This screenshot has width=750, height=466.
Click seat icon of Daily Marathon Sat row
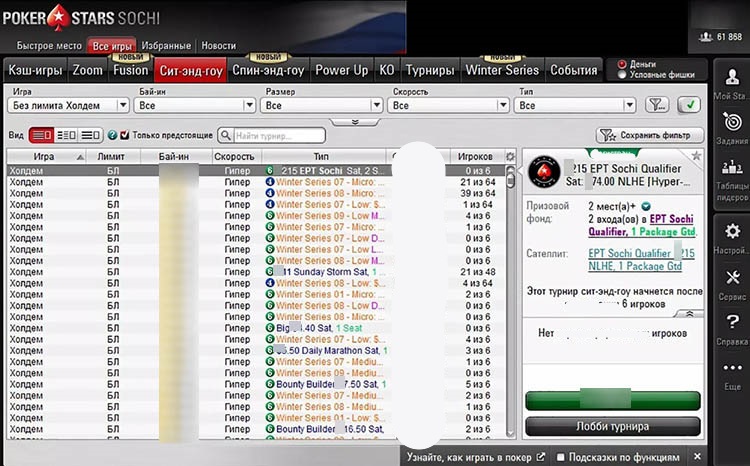pos(270,350)
